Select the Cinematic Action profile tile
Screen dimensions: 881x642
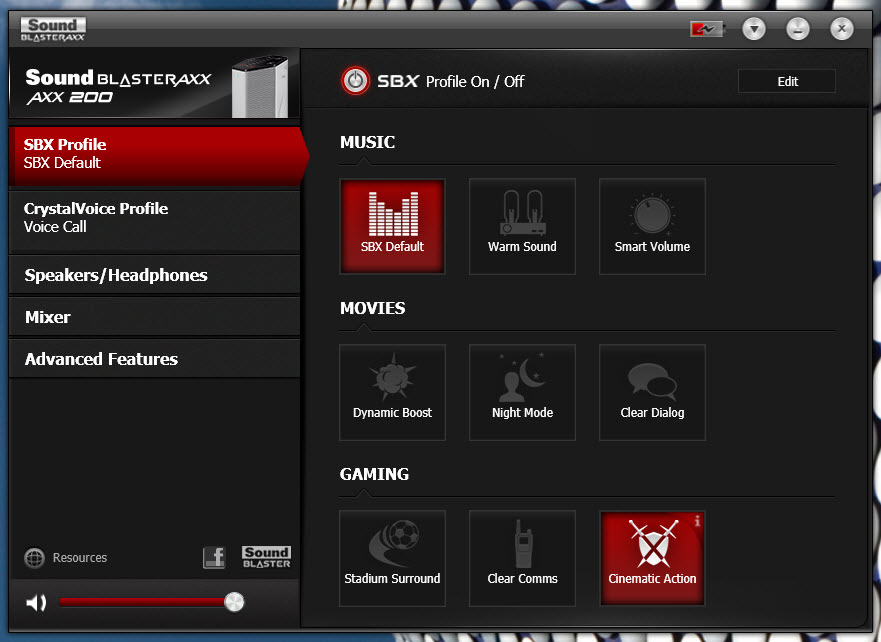(652, 558)
